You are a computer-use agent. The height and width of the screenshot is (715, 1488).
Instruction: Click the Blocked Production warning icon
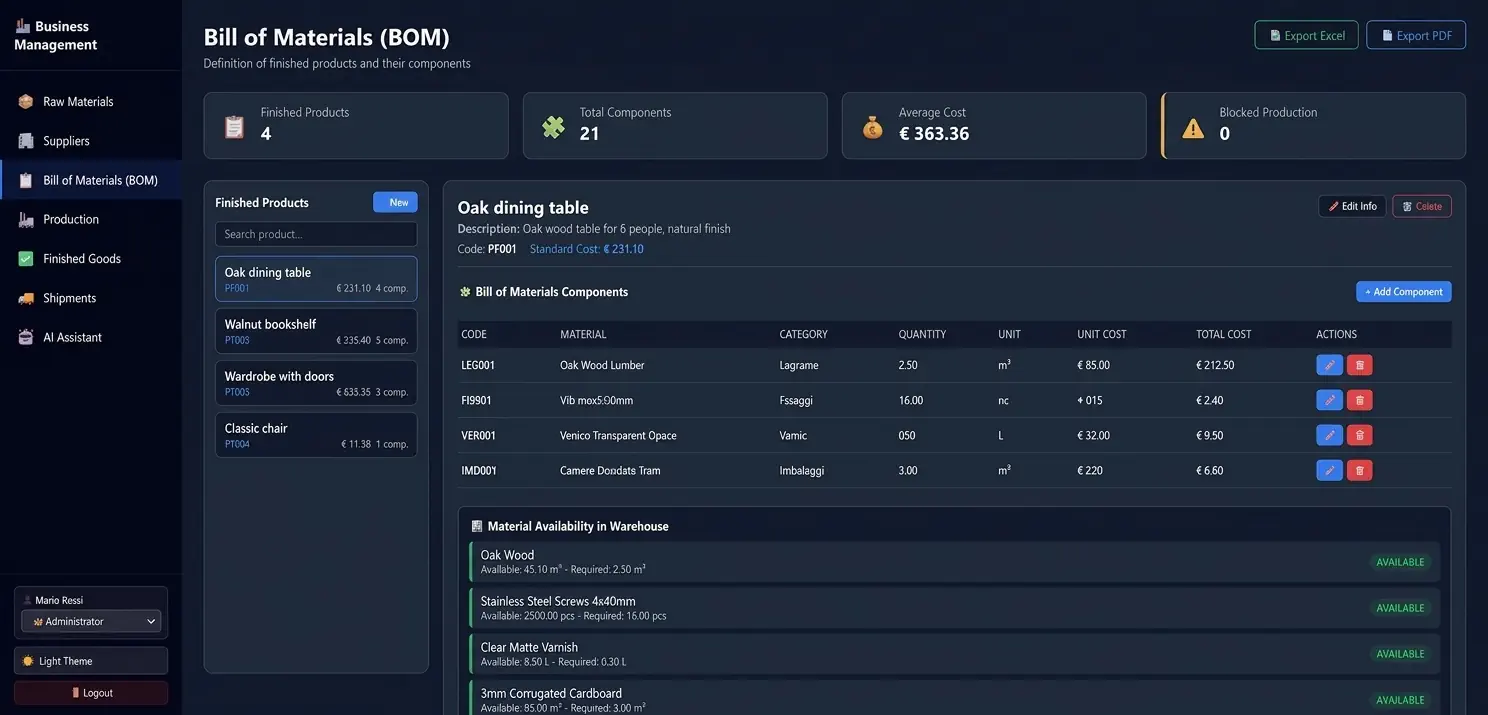pos(1193,128)
